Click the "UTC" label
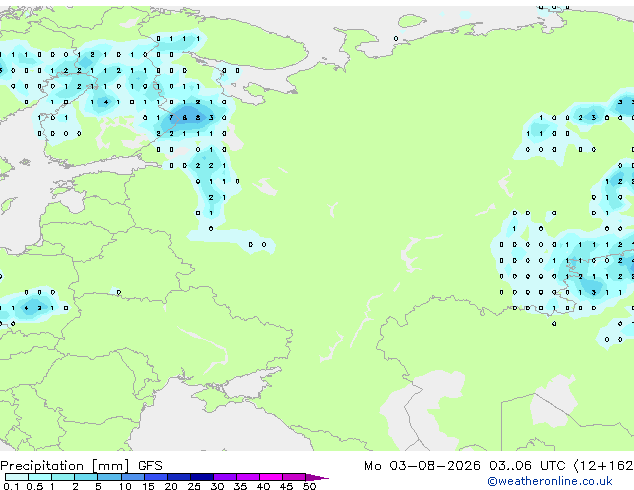This screenshot has width=634, height=490. click(552, 466)
